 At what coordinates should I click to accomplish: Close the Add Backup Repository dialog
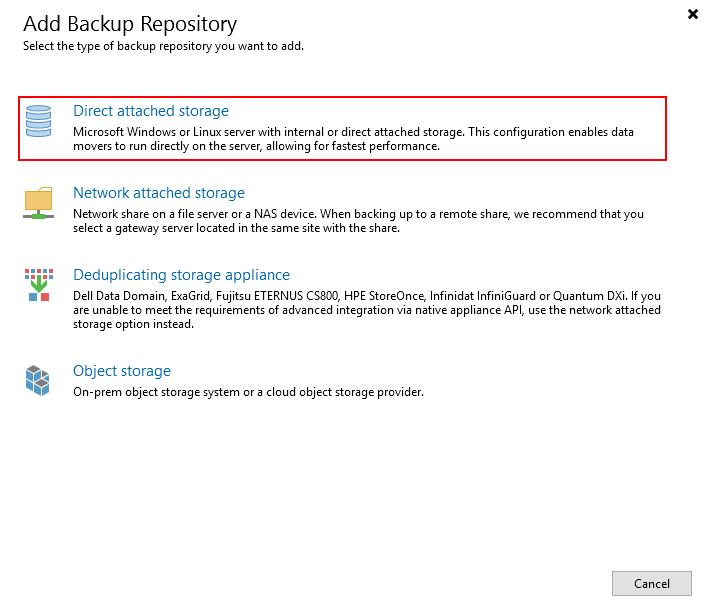tap(693, 14)
